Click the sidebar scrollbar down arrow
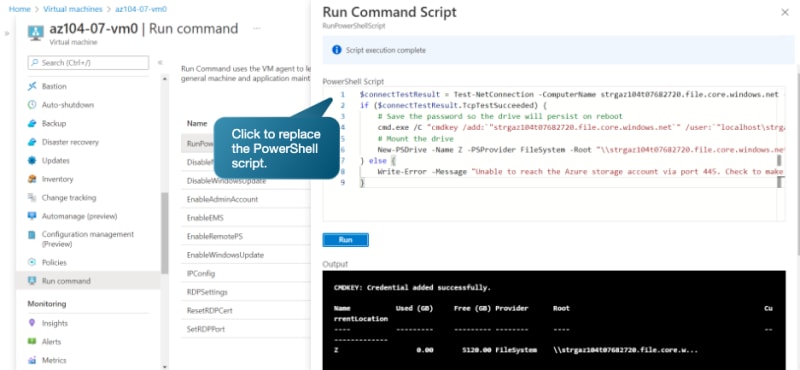The width and height of the screenshot is (800, 370). (x=164, y=366)
